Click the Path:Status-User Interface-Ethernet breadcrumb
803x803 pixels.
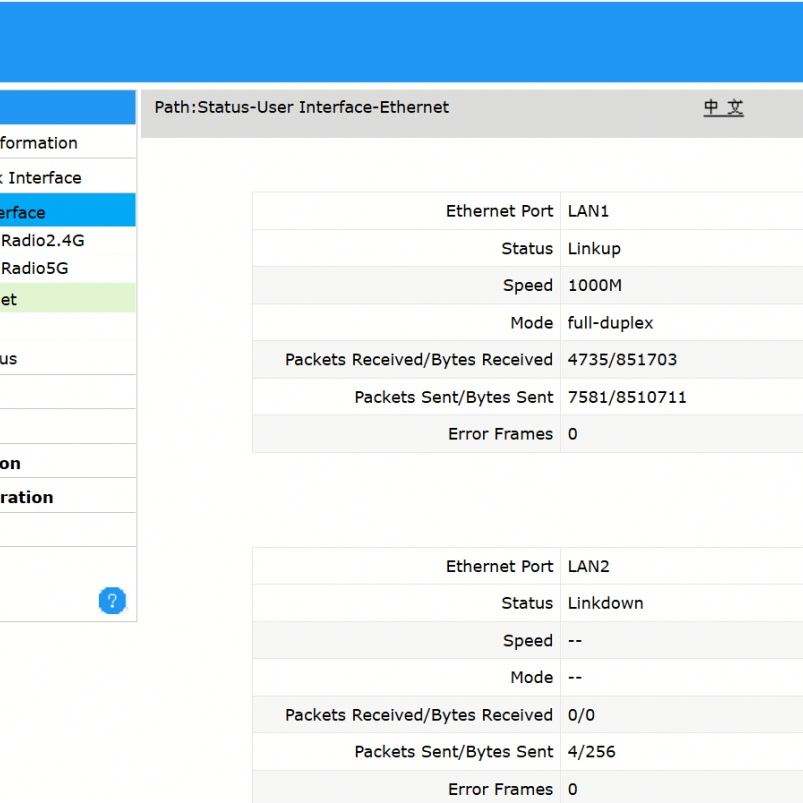click(302, 107)
